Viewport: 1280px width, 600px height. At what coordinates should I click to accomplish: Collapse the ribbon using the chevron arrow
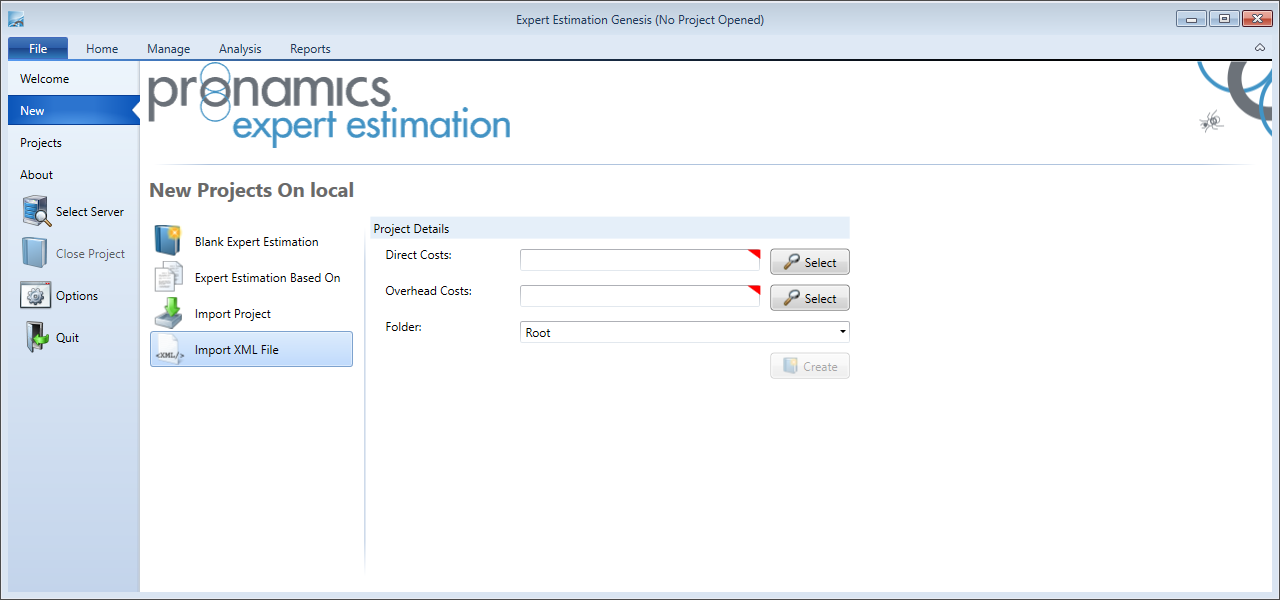[1259, 48]
